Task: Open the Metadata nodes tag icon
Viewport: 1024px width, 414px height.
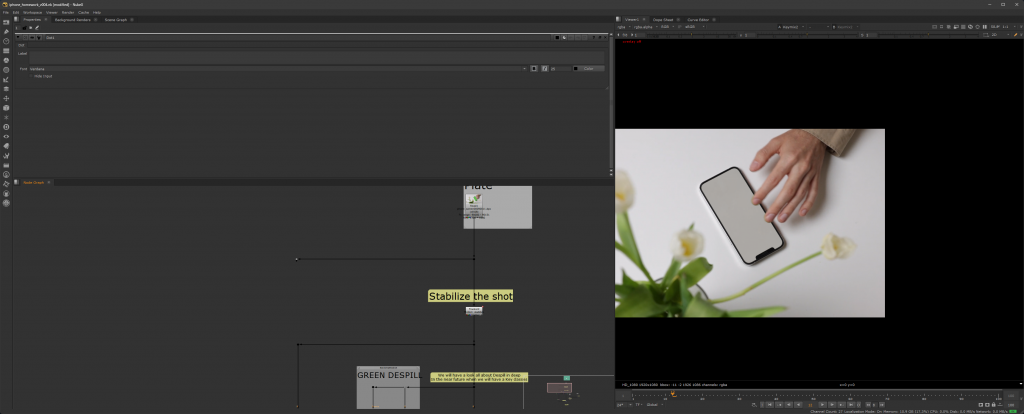Action: tap(6, 146)
